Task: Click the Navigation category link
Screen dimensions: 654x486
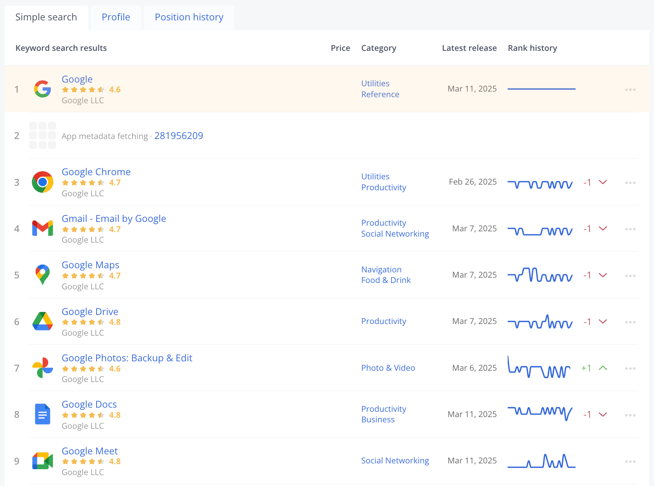Action: [381, 269]
